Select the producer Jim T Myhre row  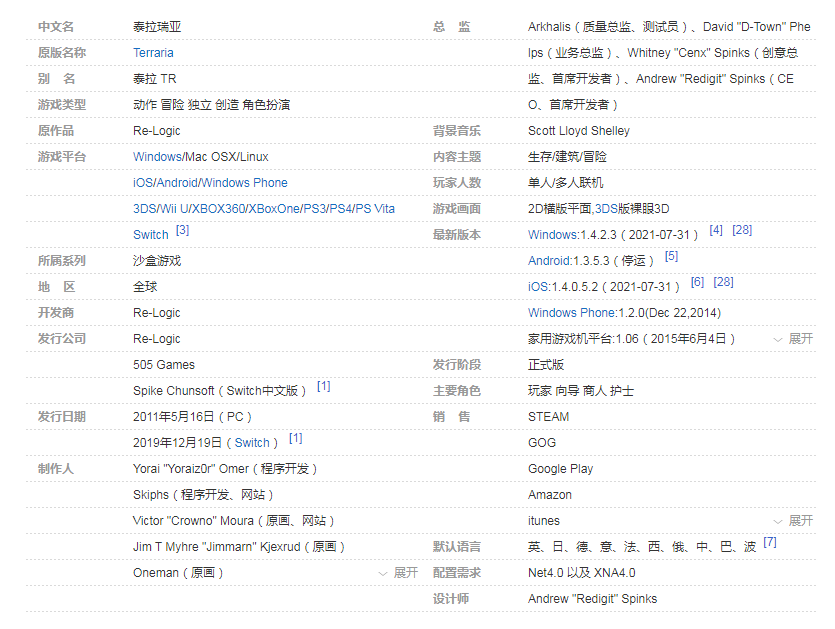[239, 547]
